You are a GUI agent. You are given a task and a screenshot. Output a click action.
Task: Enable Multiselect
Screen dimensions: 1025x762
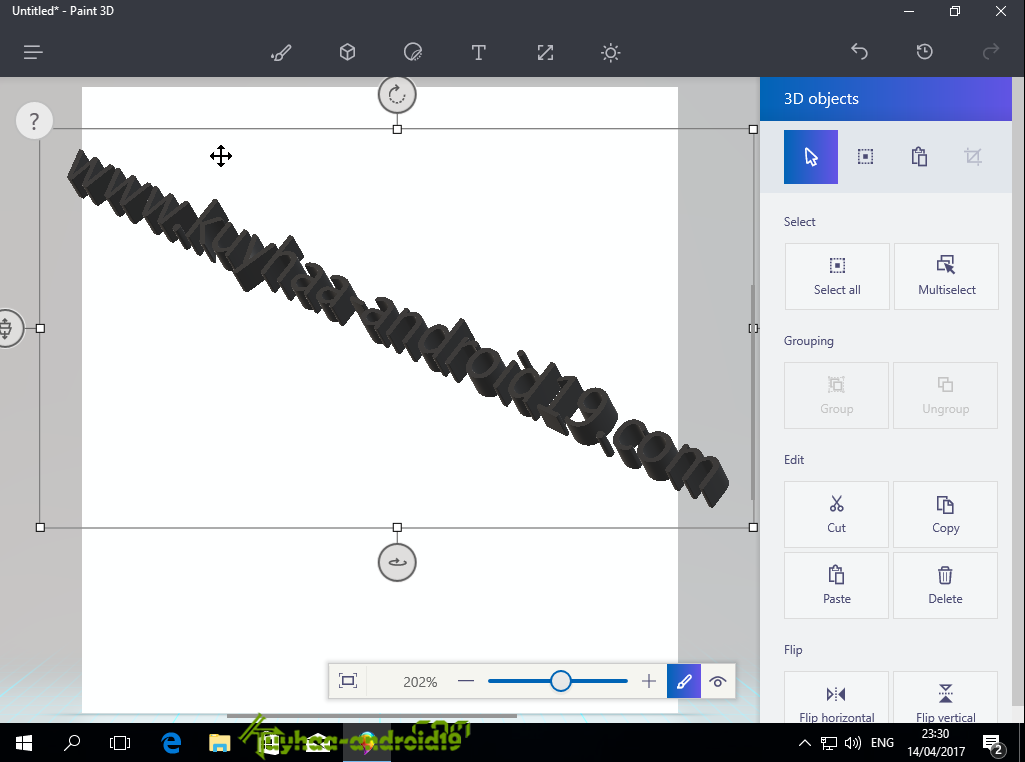946,276
